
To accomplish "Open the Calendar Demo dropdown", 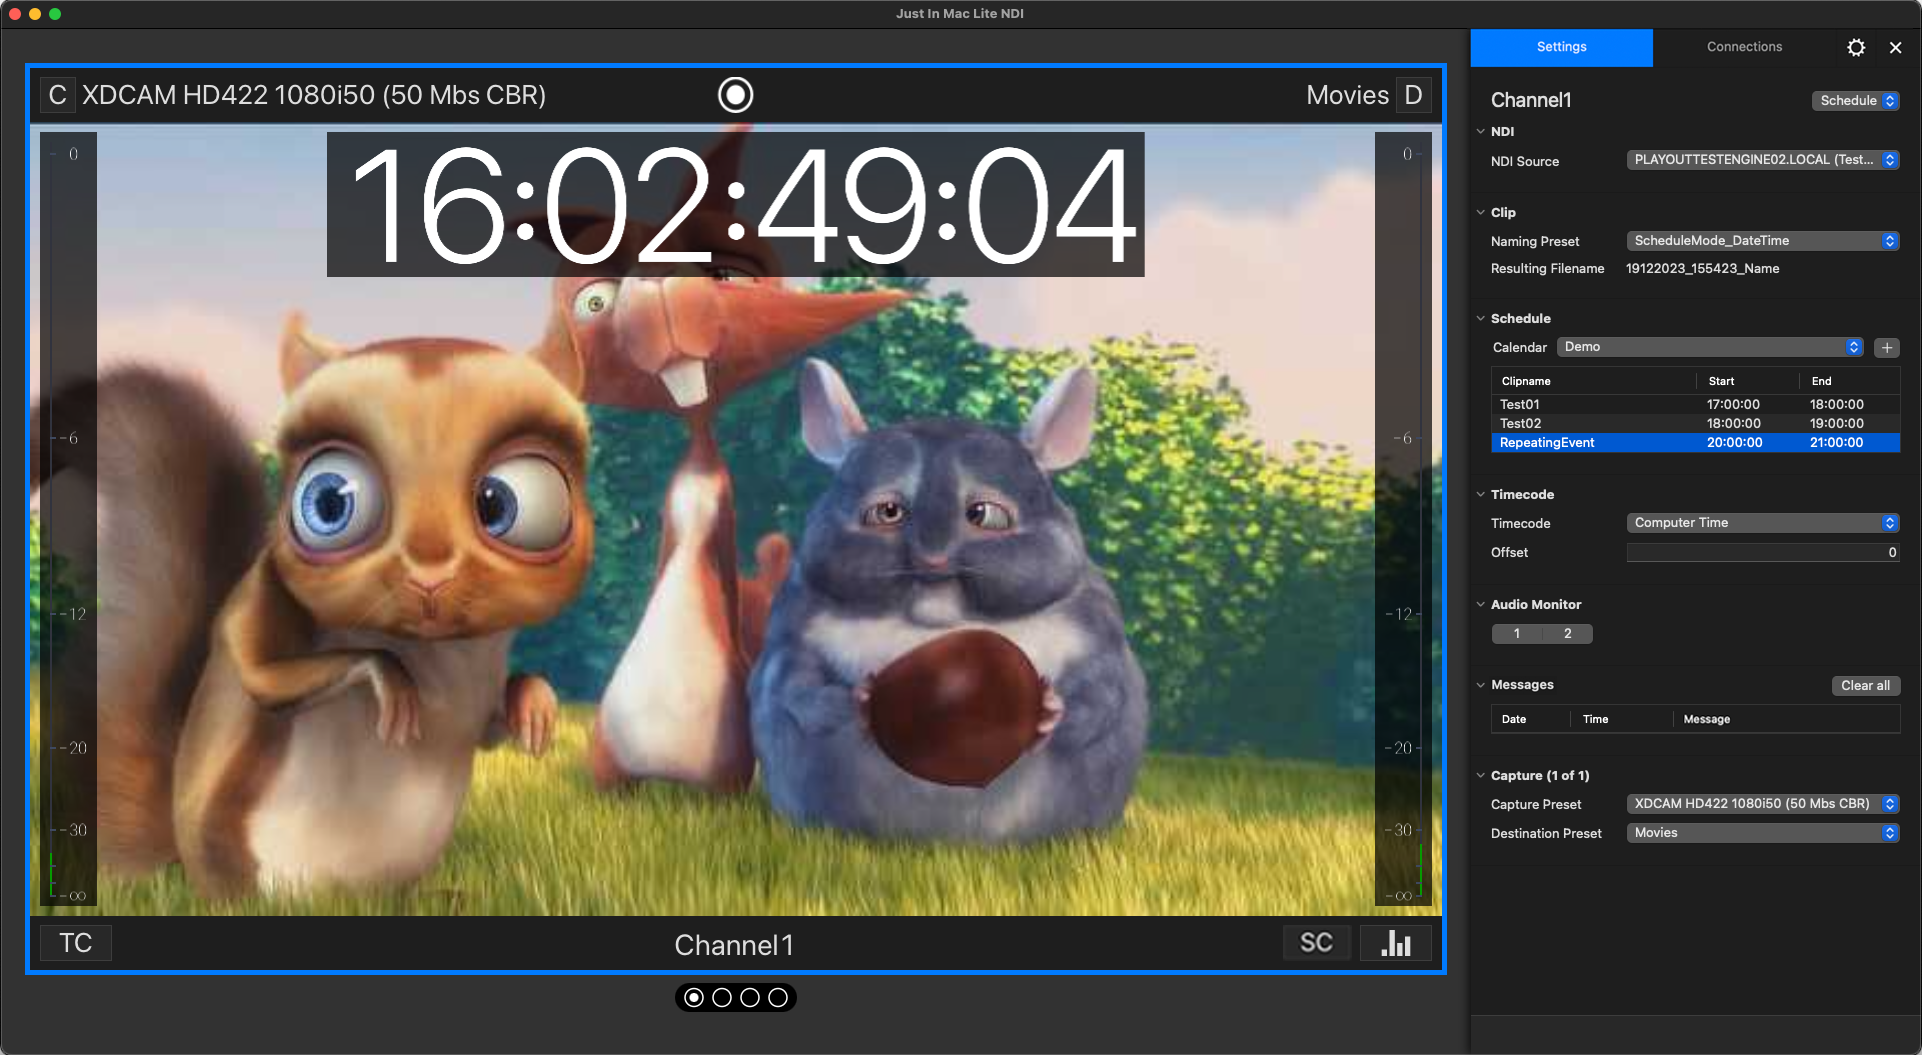I will 1710,347.
